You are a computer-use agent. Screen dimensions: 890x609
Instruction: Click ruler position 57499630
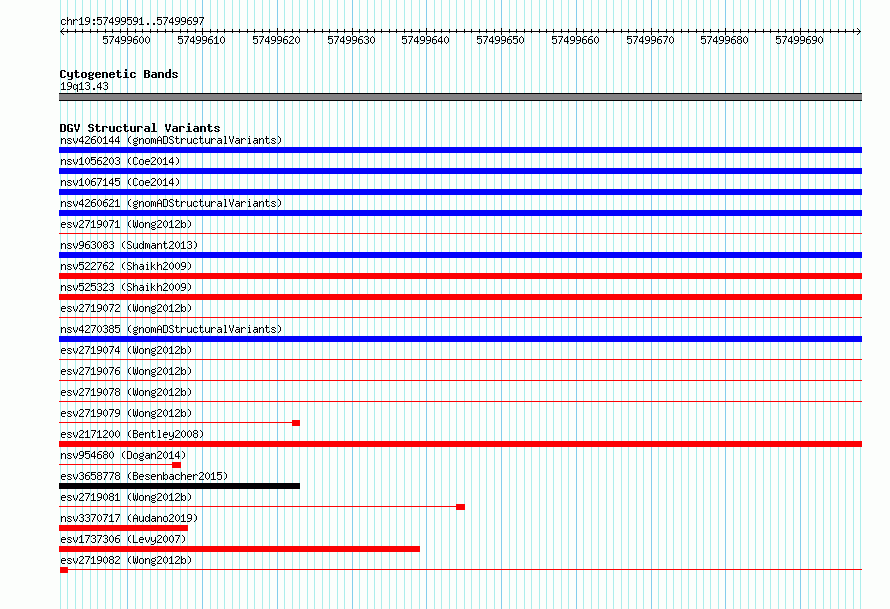point(351,40)
